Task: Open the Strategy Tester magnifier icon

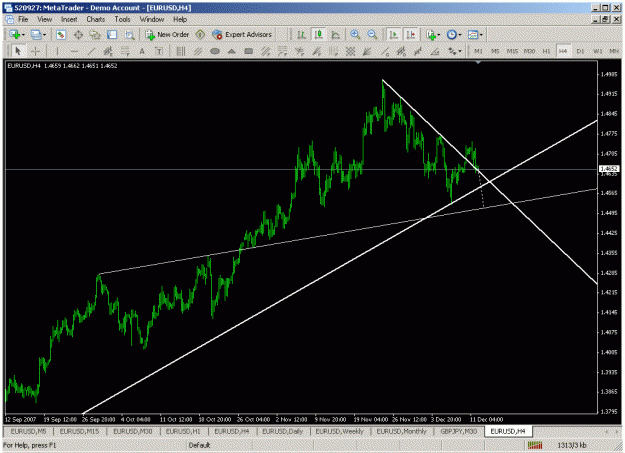Action: point(130,35)
